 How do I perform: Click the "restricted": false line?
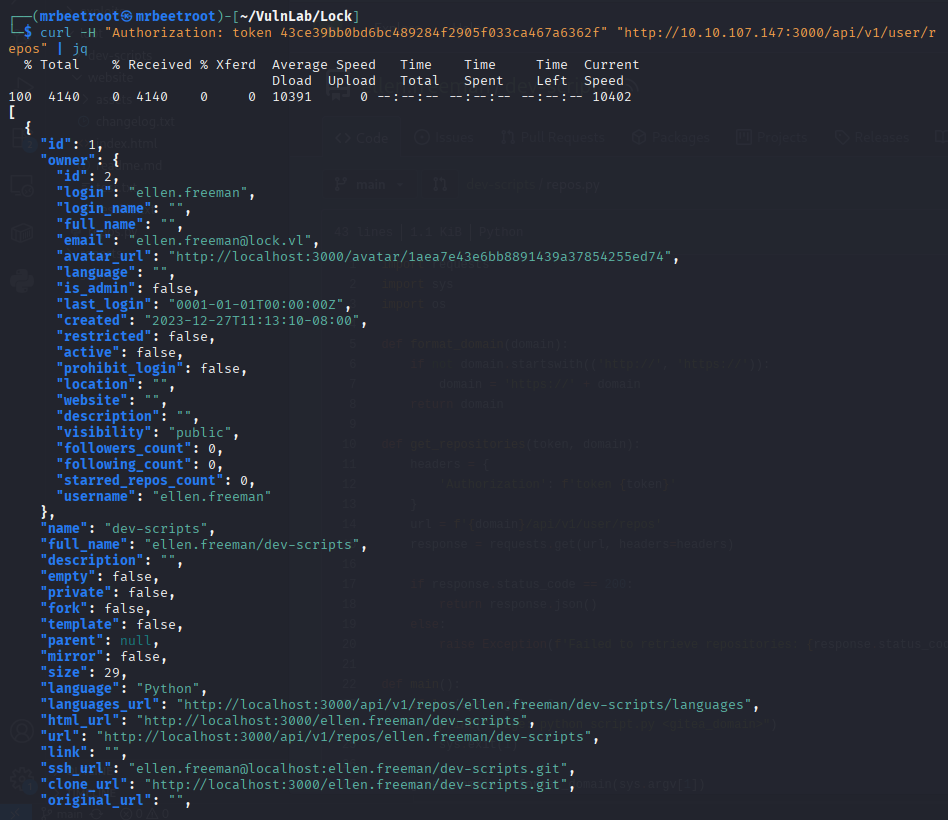135,336
